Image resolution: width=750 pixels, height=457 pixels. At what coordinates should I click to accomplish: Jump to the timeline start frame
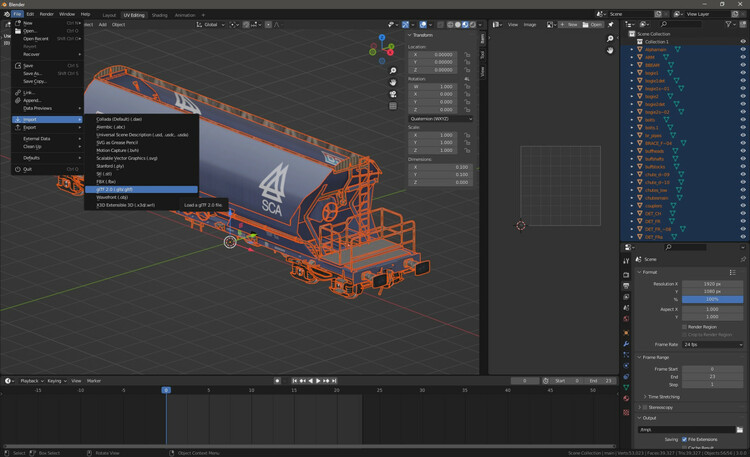tap(295, 381)
